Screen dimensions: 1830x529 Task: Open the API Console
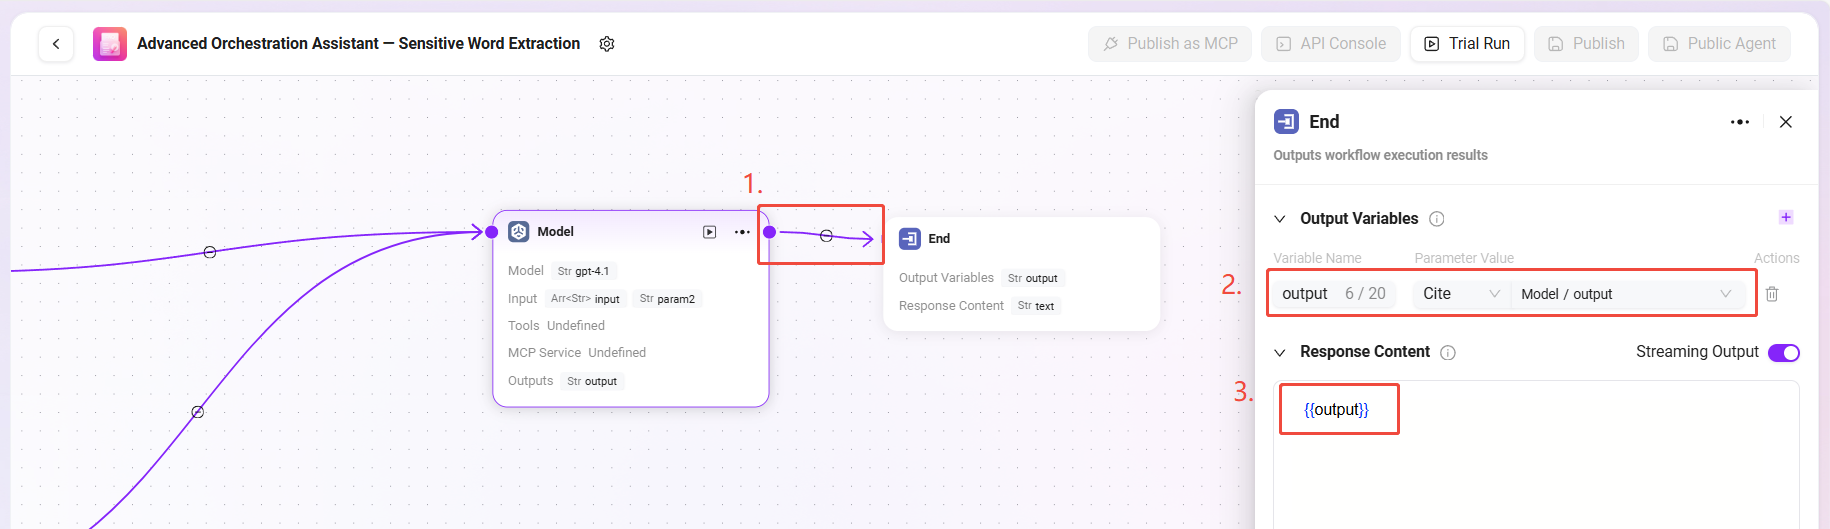click(1331, 44)
